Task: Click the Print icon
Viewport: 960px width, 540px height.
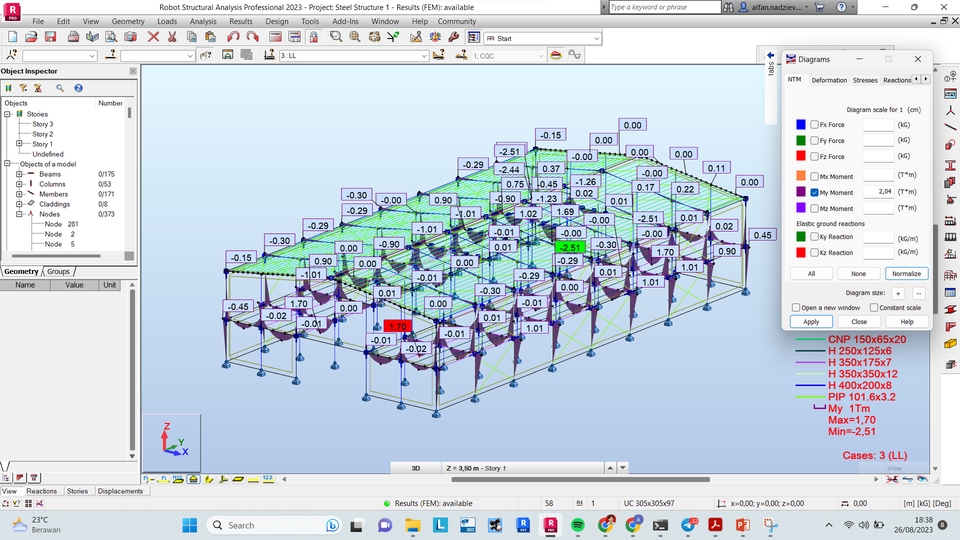Action: (x=73, y=37)
